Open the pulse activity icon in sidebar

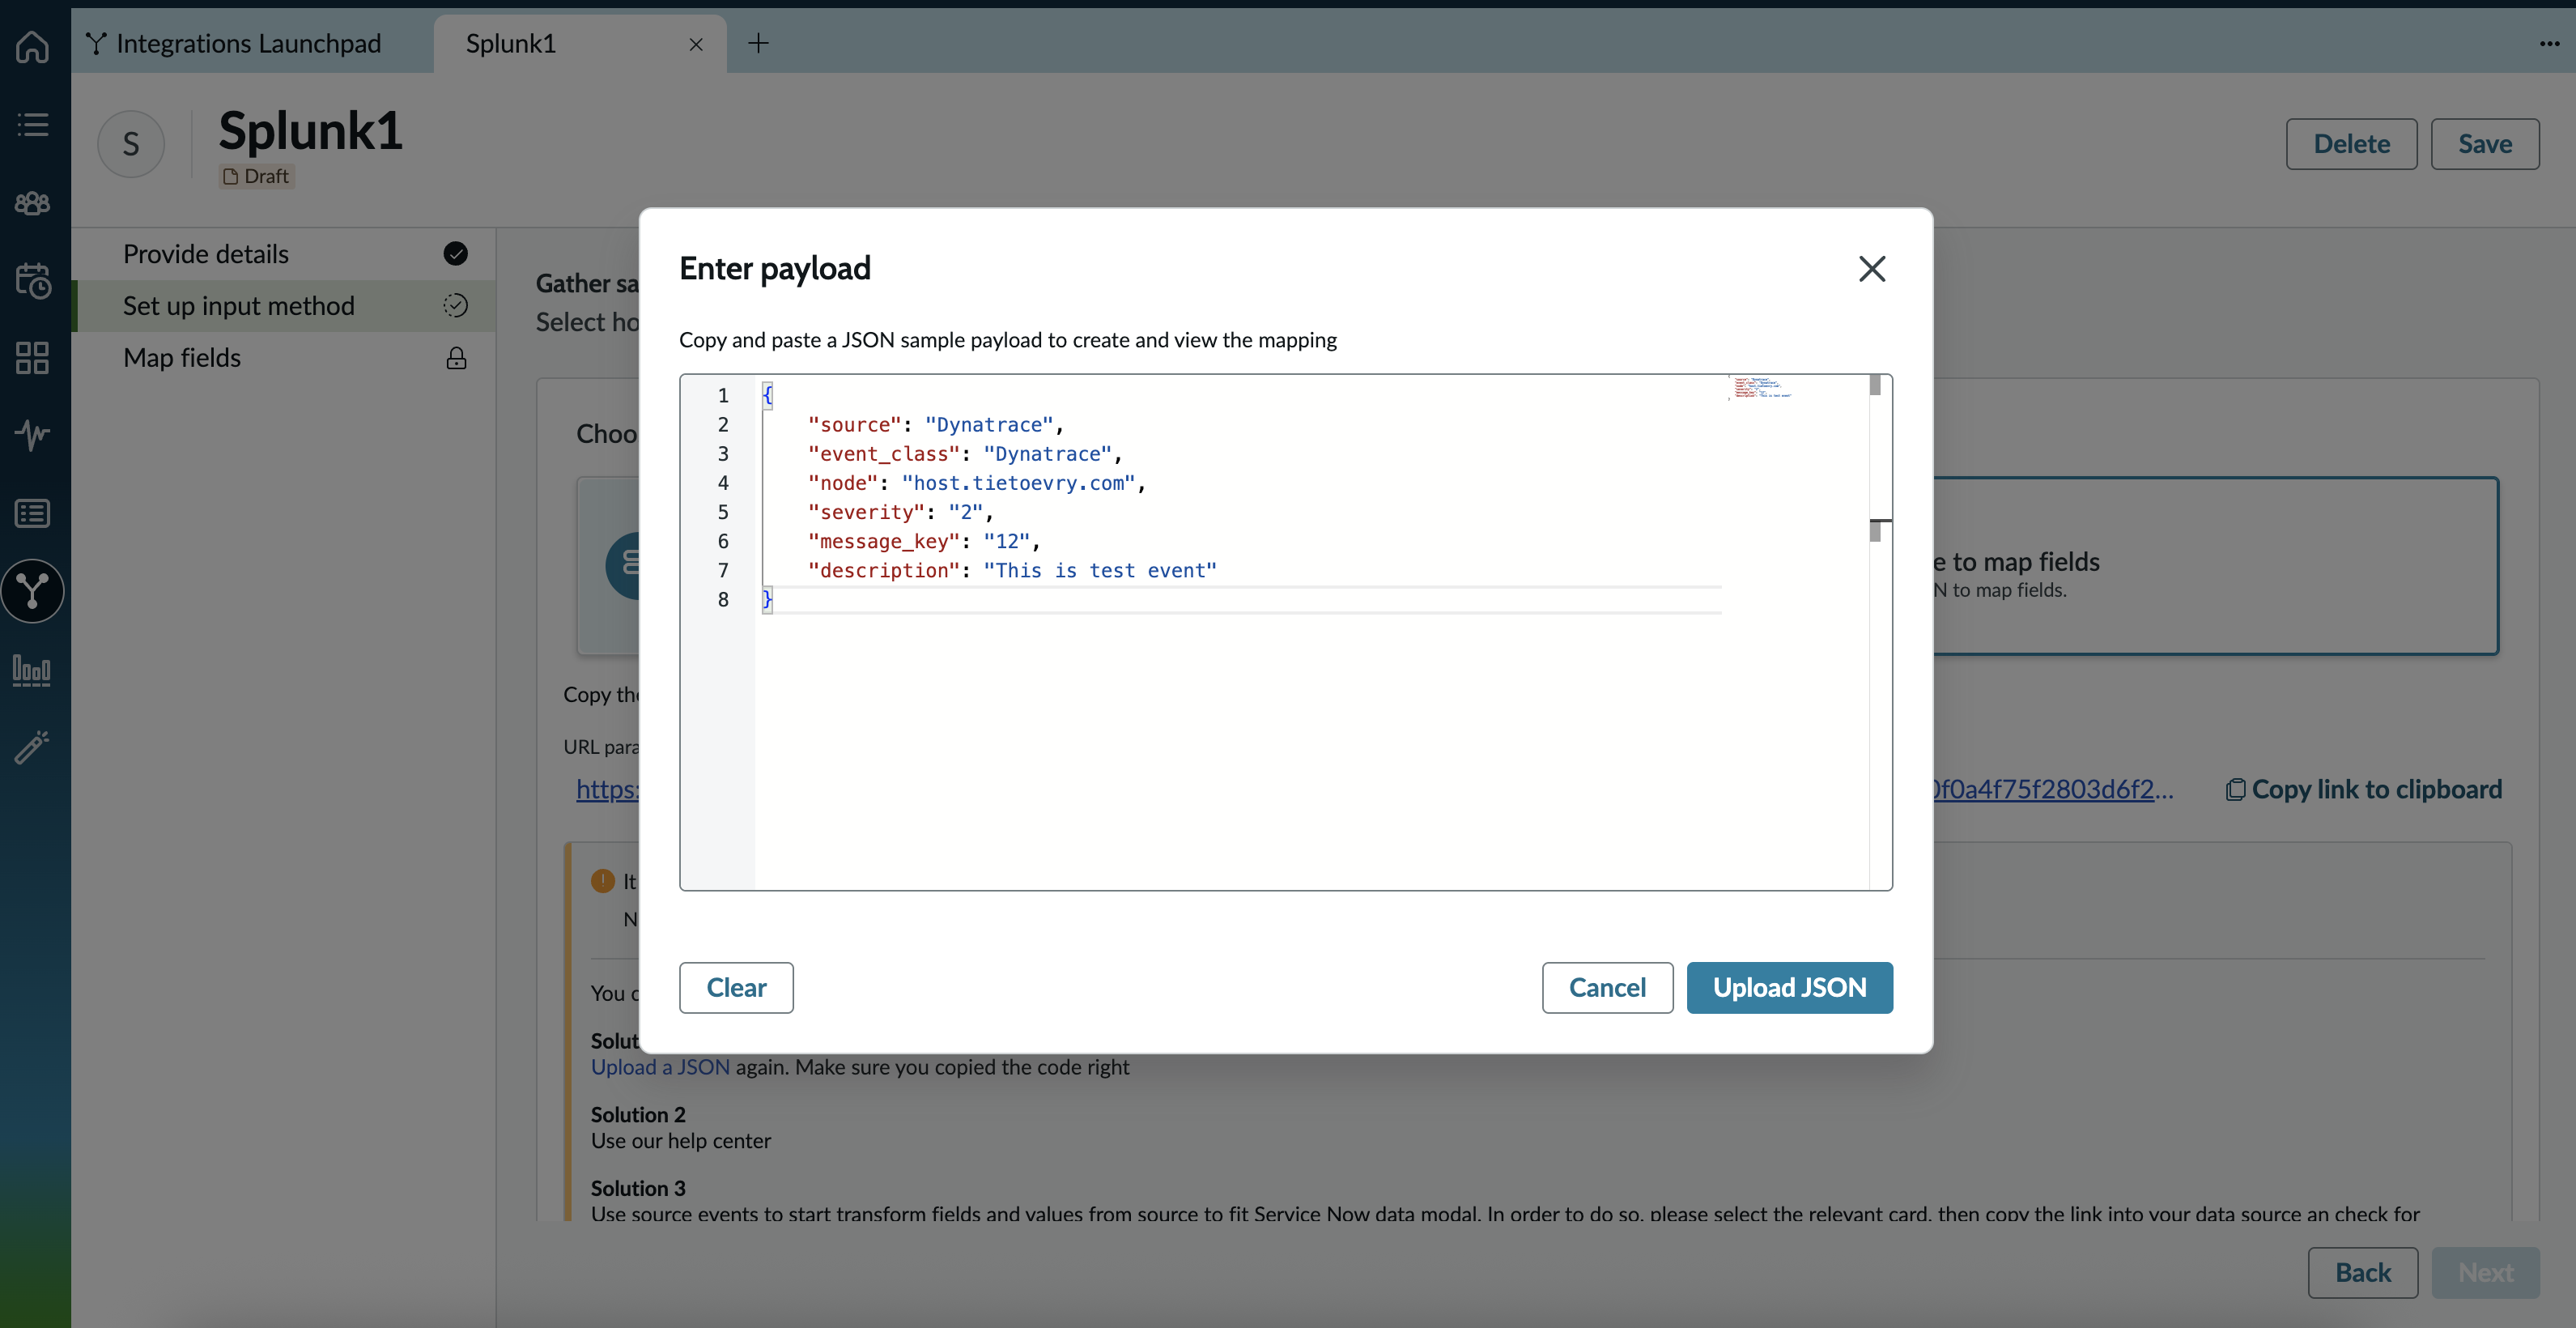[33, 435]
